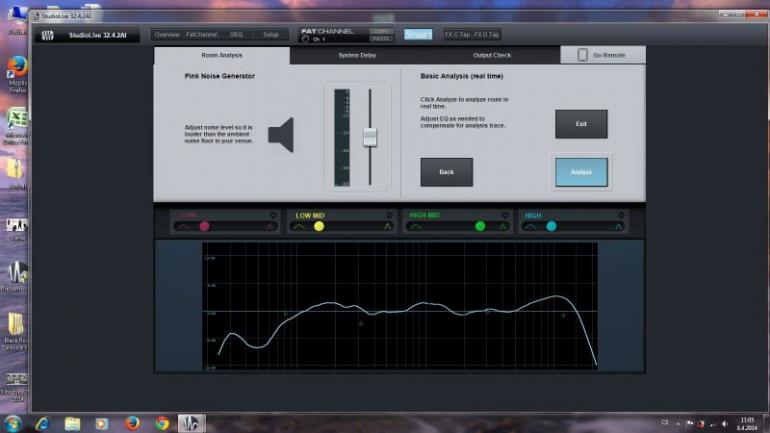Click the Fat Channel power icon
The width and height of the screenshot is (770, 433).
tap(305, 39)
